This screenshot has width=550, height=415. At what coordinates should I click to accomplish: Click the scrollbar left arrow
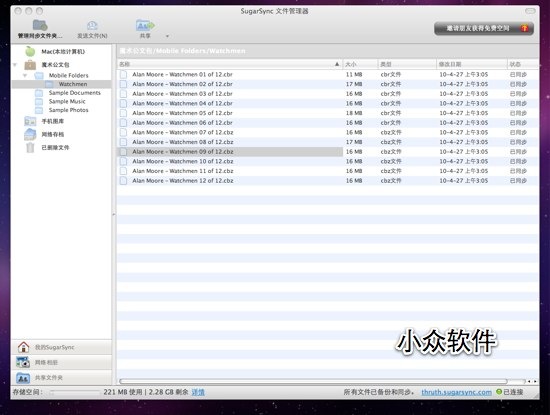[529, 381]
